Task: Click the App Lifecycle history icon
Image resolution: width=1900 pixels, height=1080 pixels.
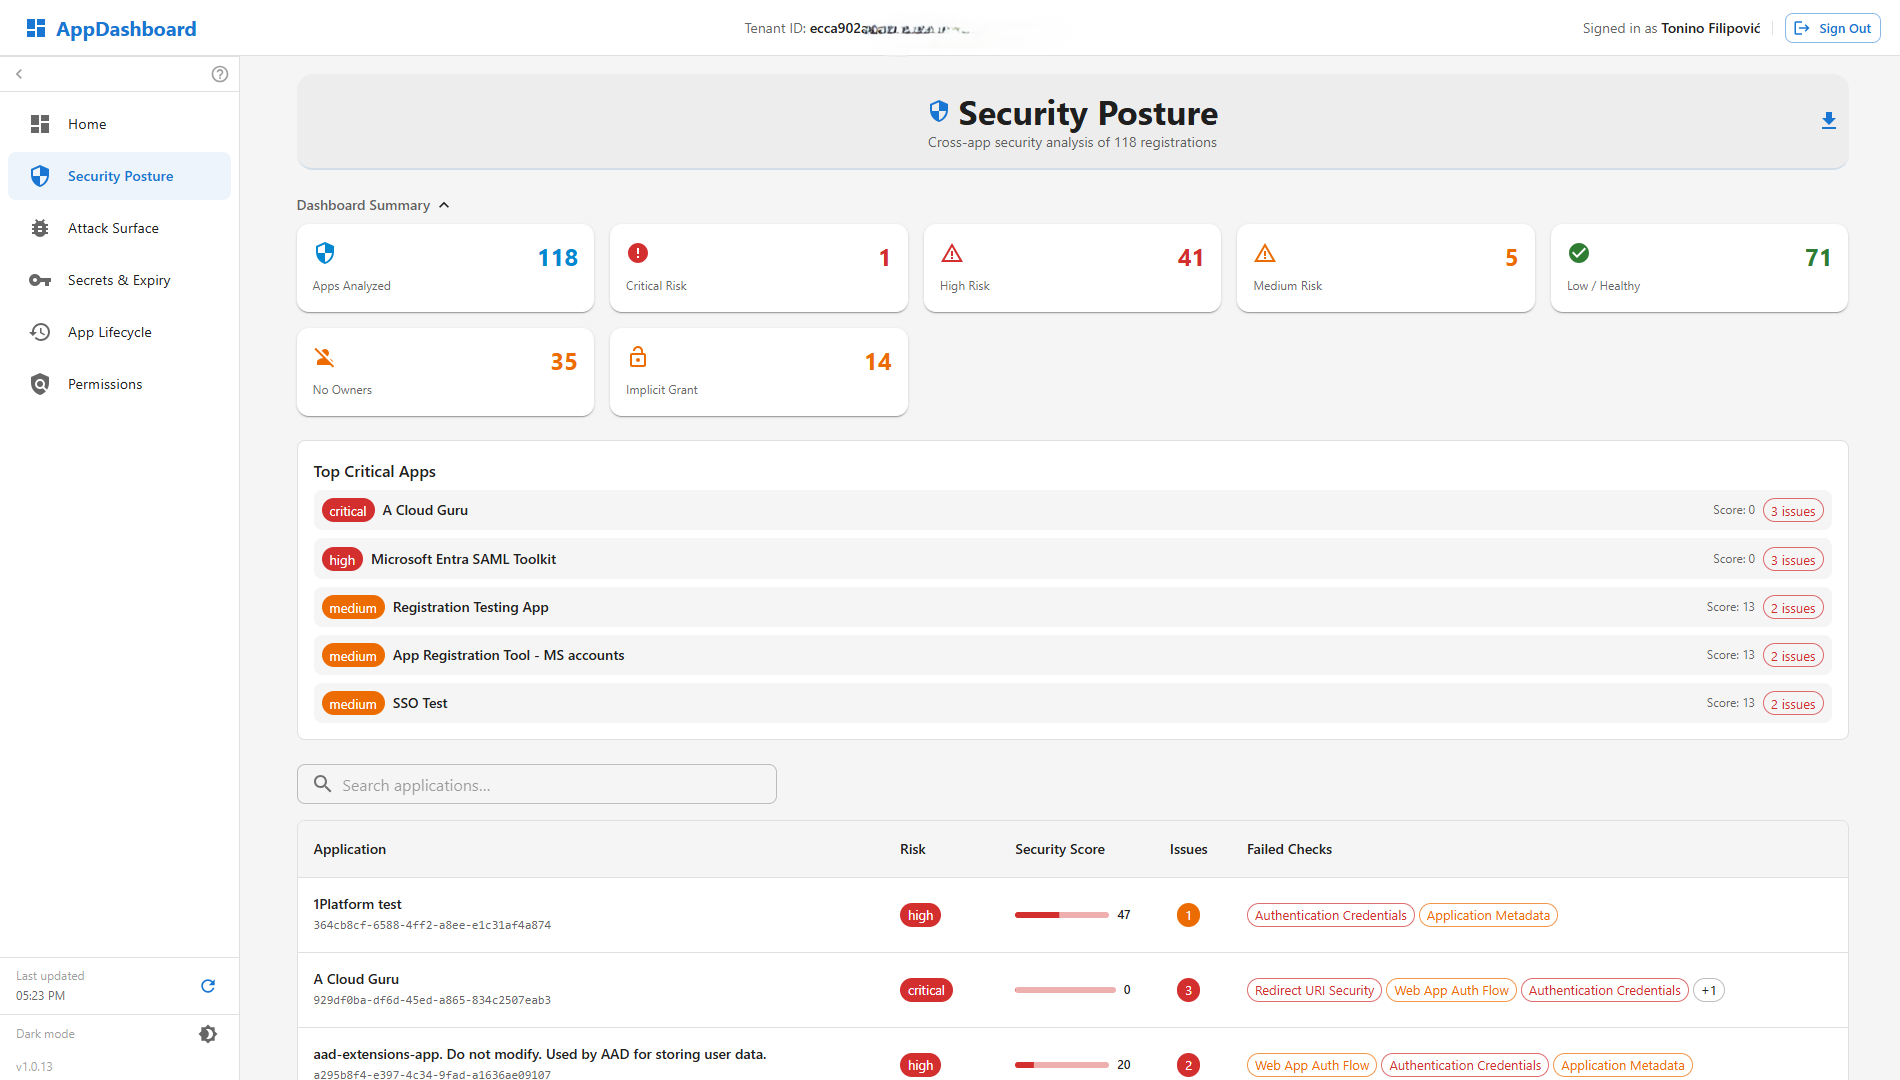Action: (x=40, y=332)
